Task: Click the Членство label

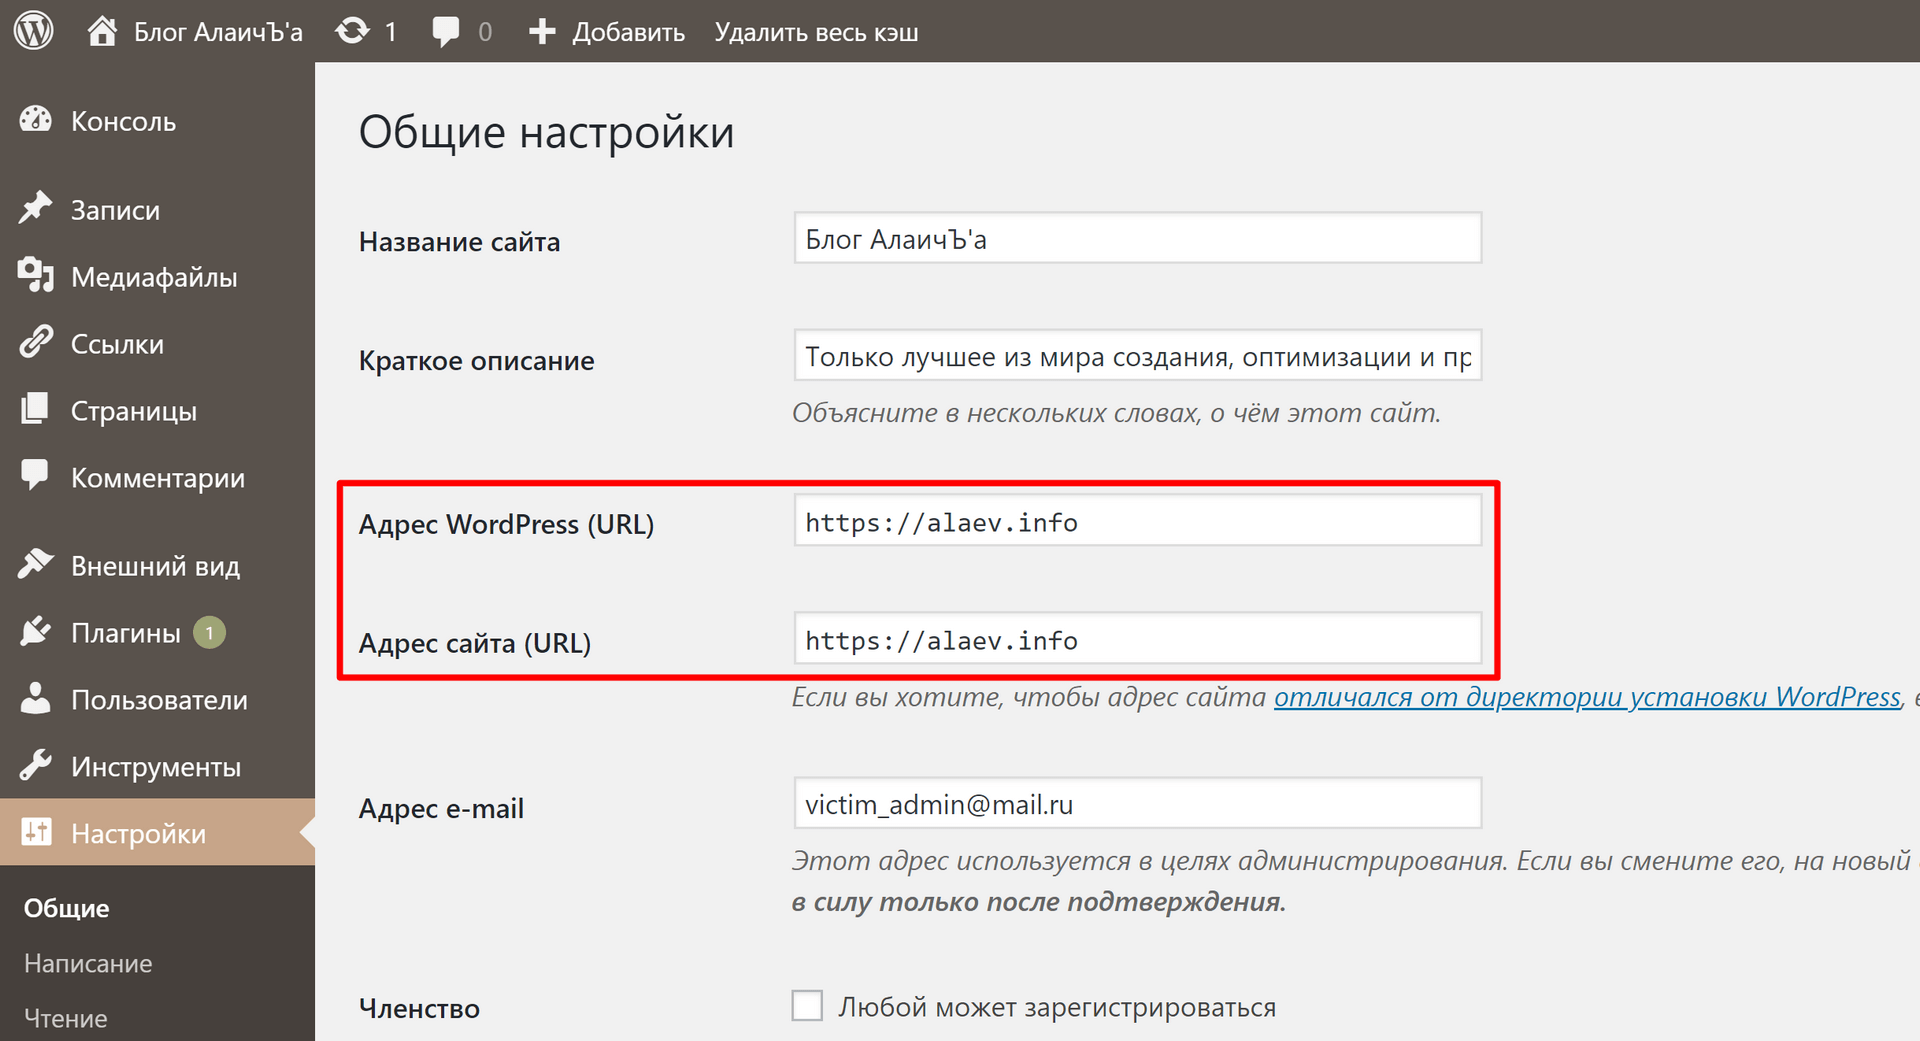Action: [x=419, y=1008]
